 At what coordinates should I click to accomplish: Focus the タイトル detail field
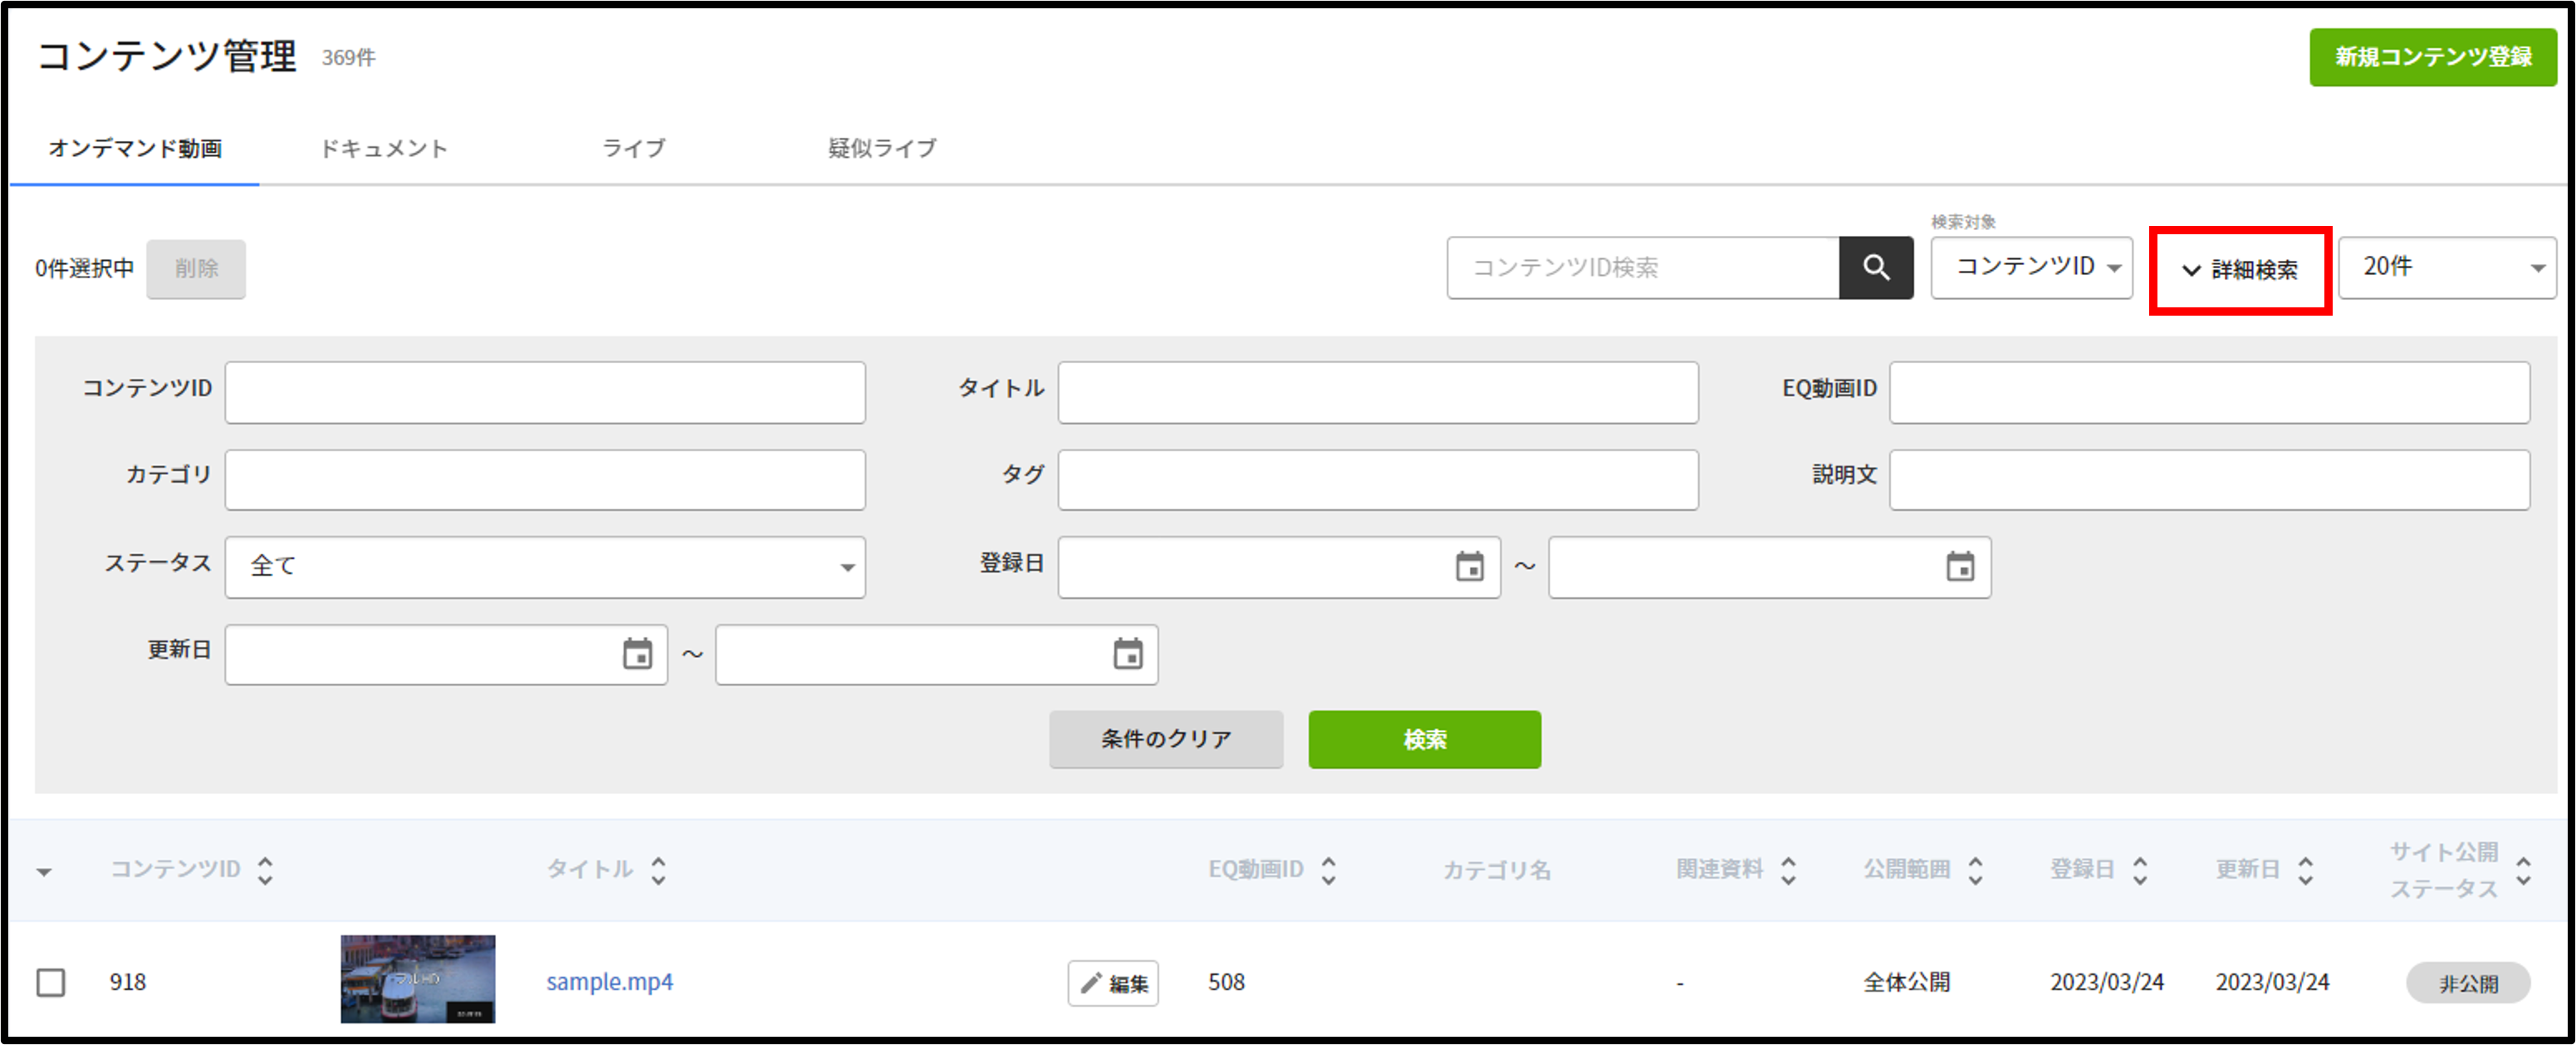[x=1378, y=392]
